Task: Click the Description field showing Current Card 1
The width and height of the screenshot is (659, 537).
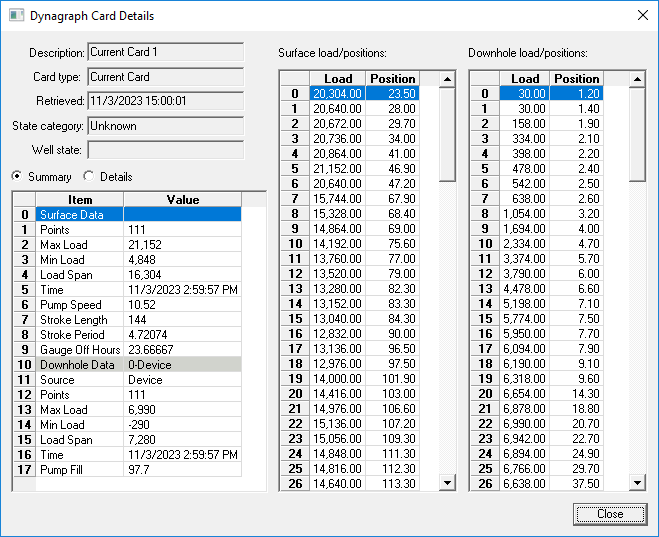Action: click(x=166, y=52)
